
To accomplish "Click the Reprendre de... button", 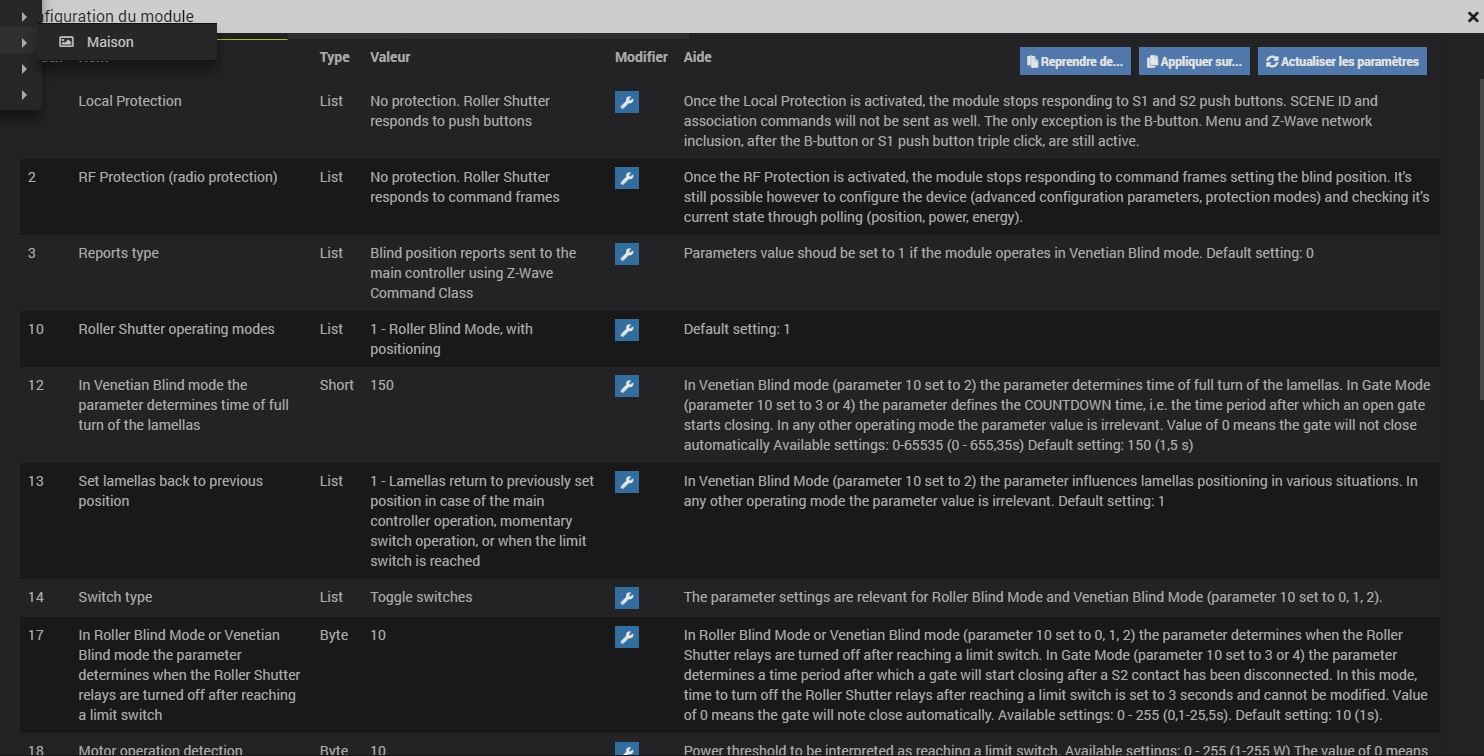I will (1075, 61).
